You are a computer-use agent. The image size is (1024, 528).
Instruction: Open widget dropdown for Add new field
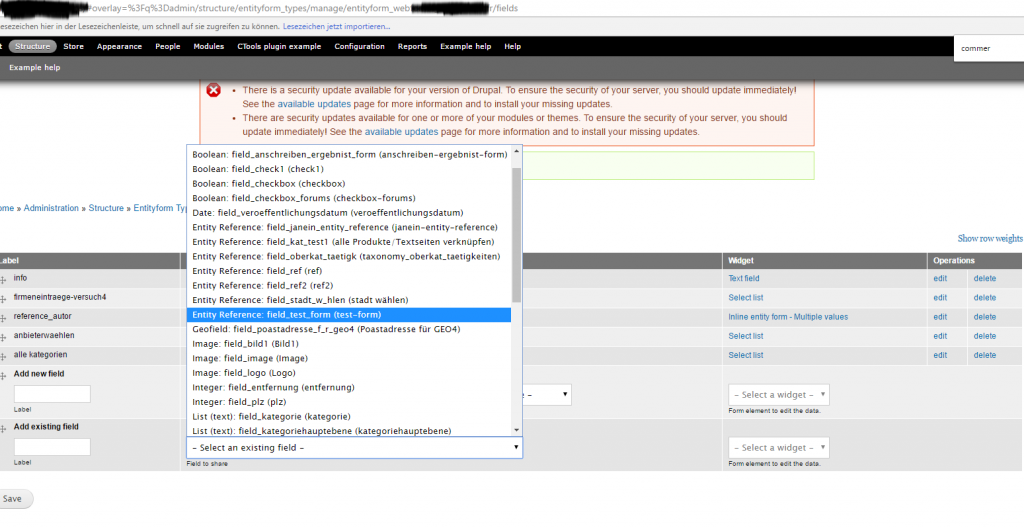click(x=779, y=395)
